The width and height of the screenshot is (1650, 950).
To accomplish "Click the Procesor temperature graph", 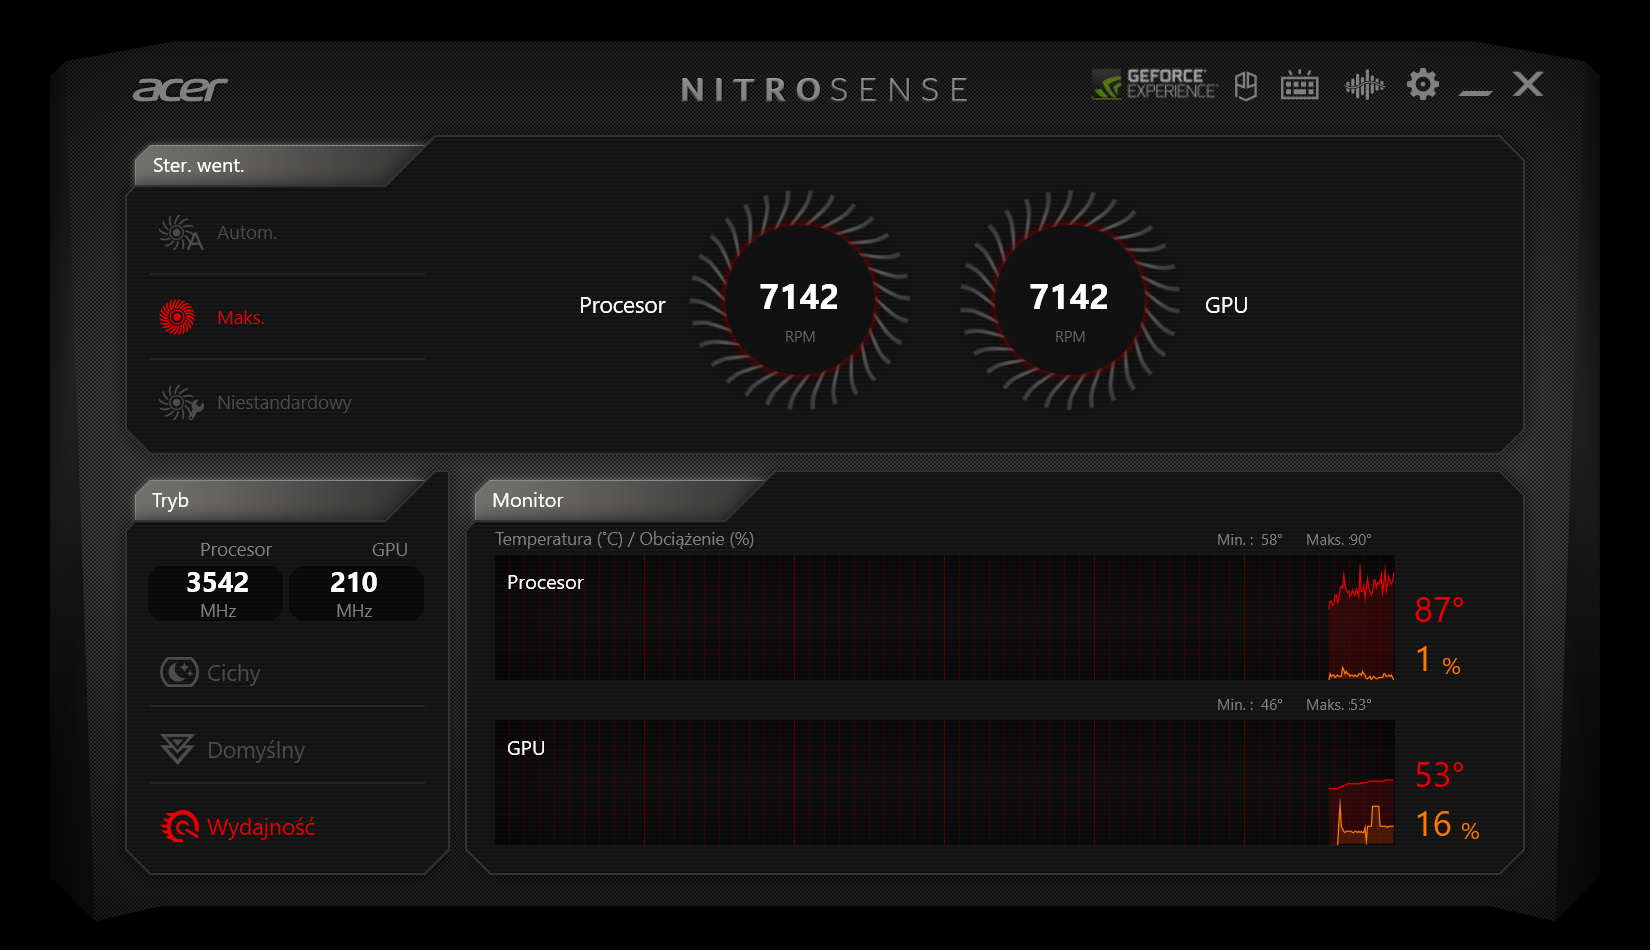I will (x=945, y=618).
